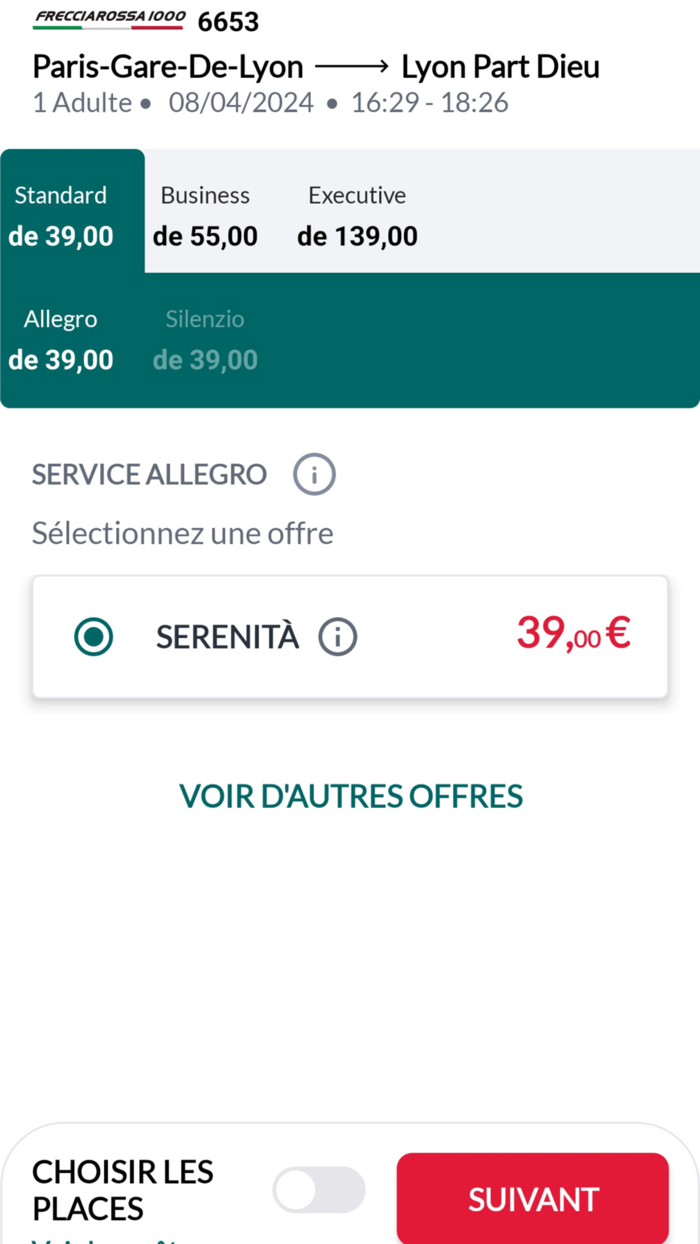Choose the Silenzio service option
Viewport: 700px width, 1244px height.
(205, 339)
